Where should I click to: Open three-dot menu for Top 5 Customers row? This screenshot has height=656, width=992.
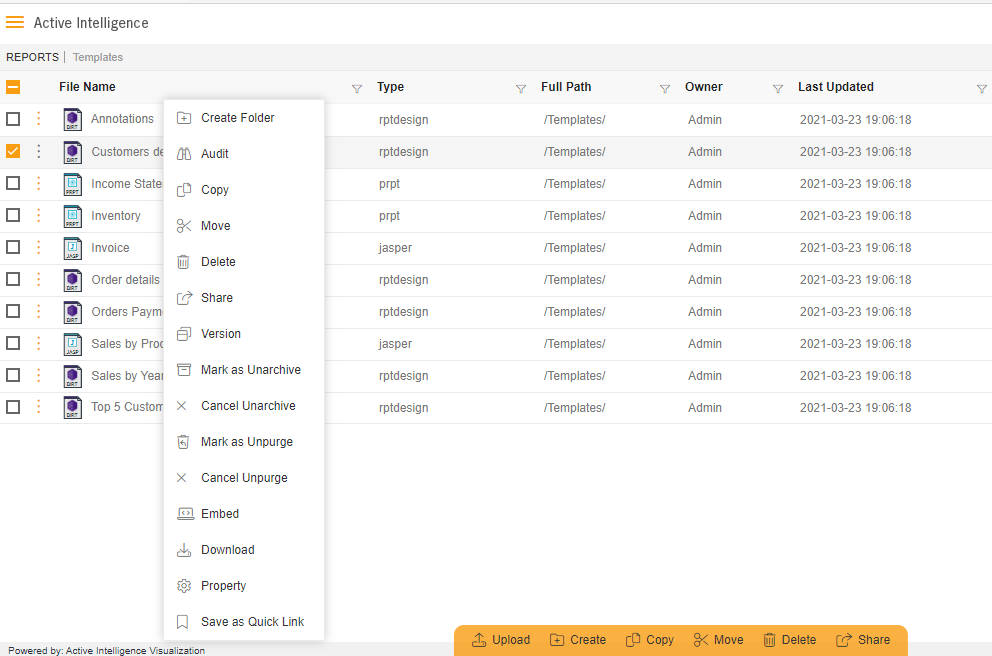click(39, 407)
